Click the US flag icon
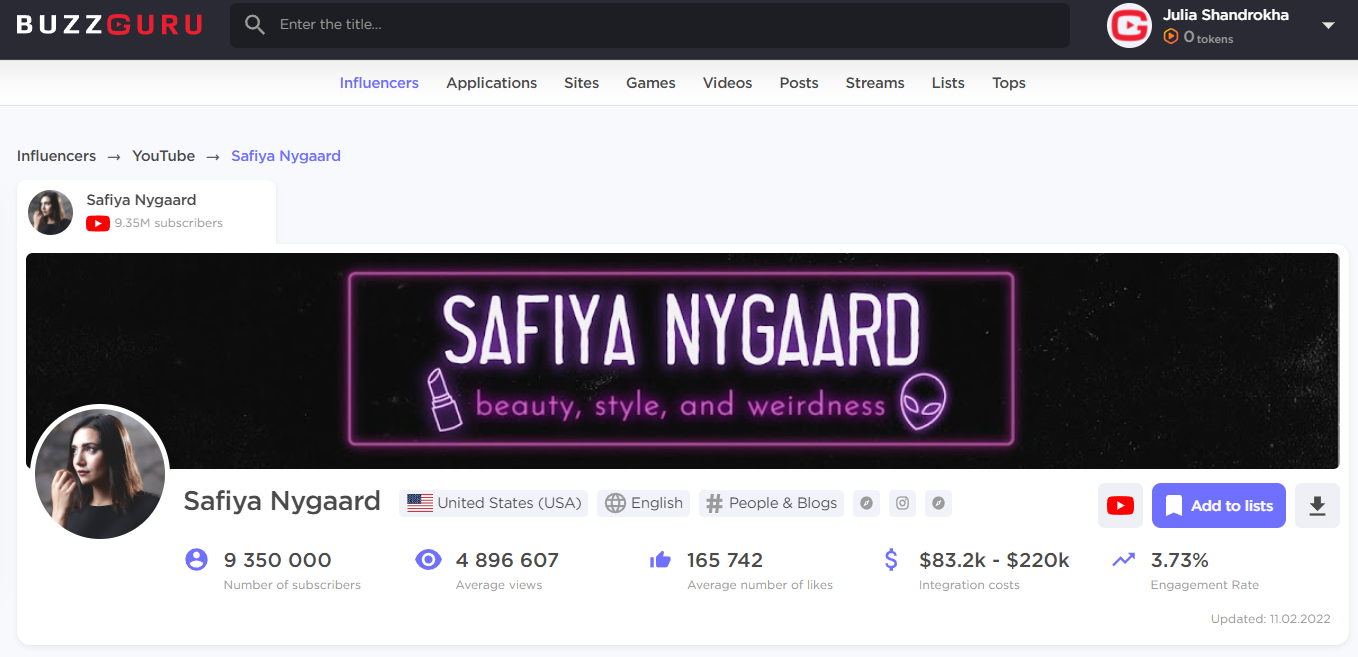 (420, 503)
